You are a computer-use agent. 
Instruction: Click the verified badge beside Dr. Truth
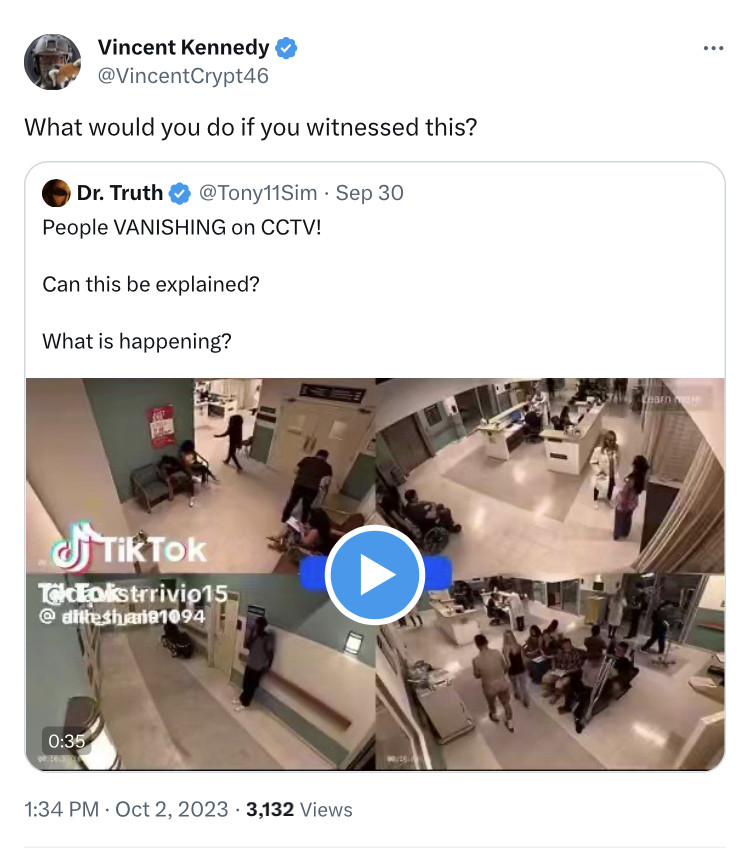click(x=180, y=193)
